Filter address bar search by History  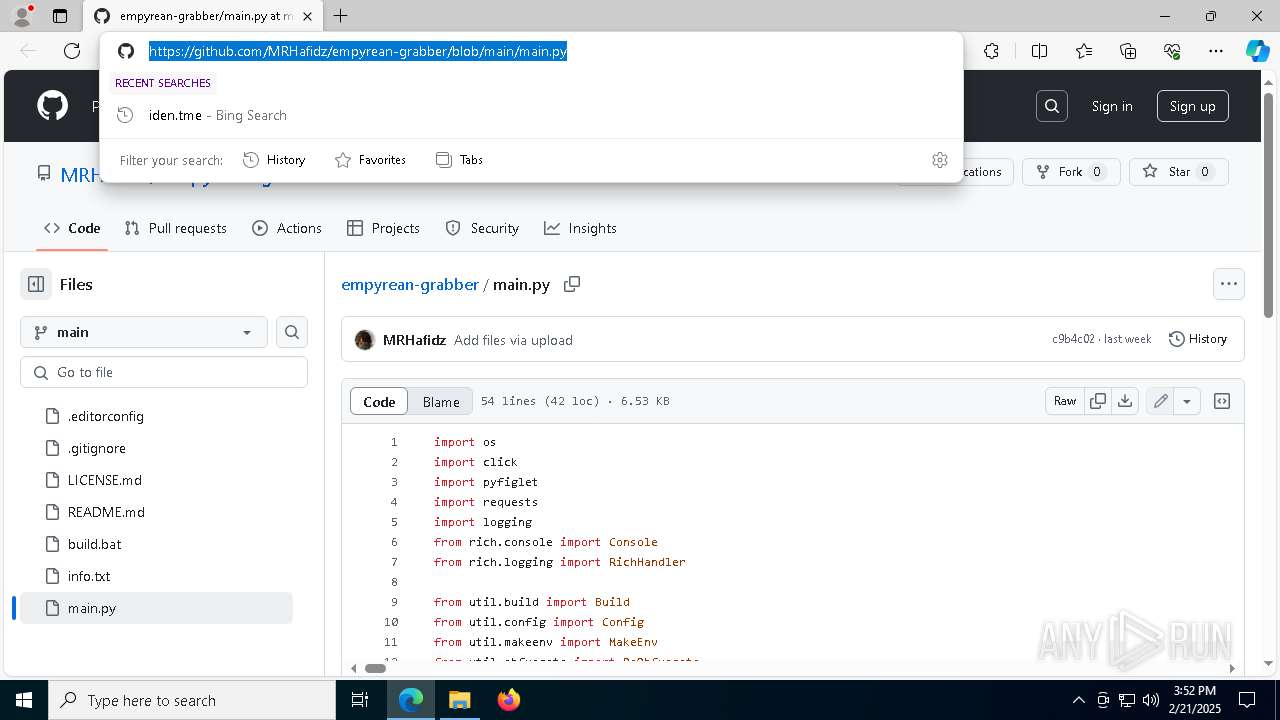pyautogui.click(x=274, y=160)
